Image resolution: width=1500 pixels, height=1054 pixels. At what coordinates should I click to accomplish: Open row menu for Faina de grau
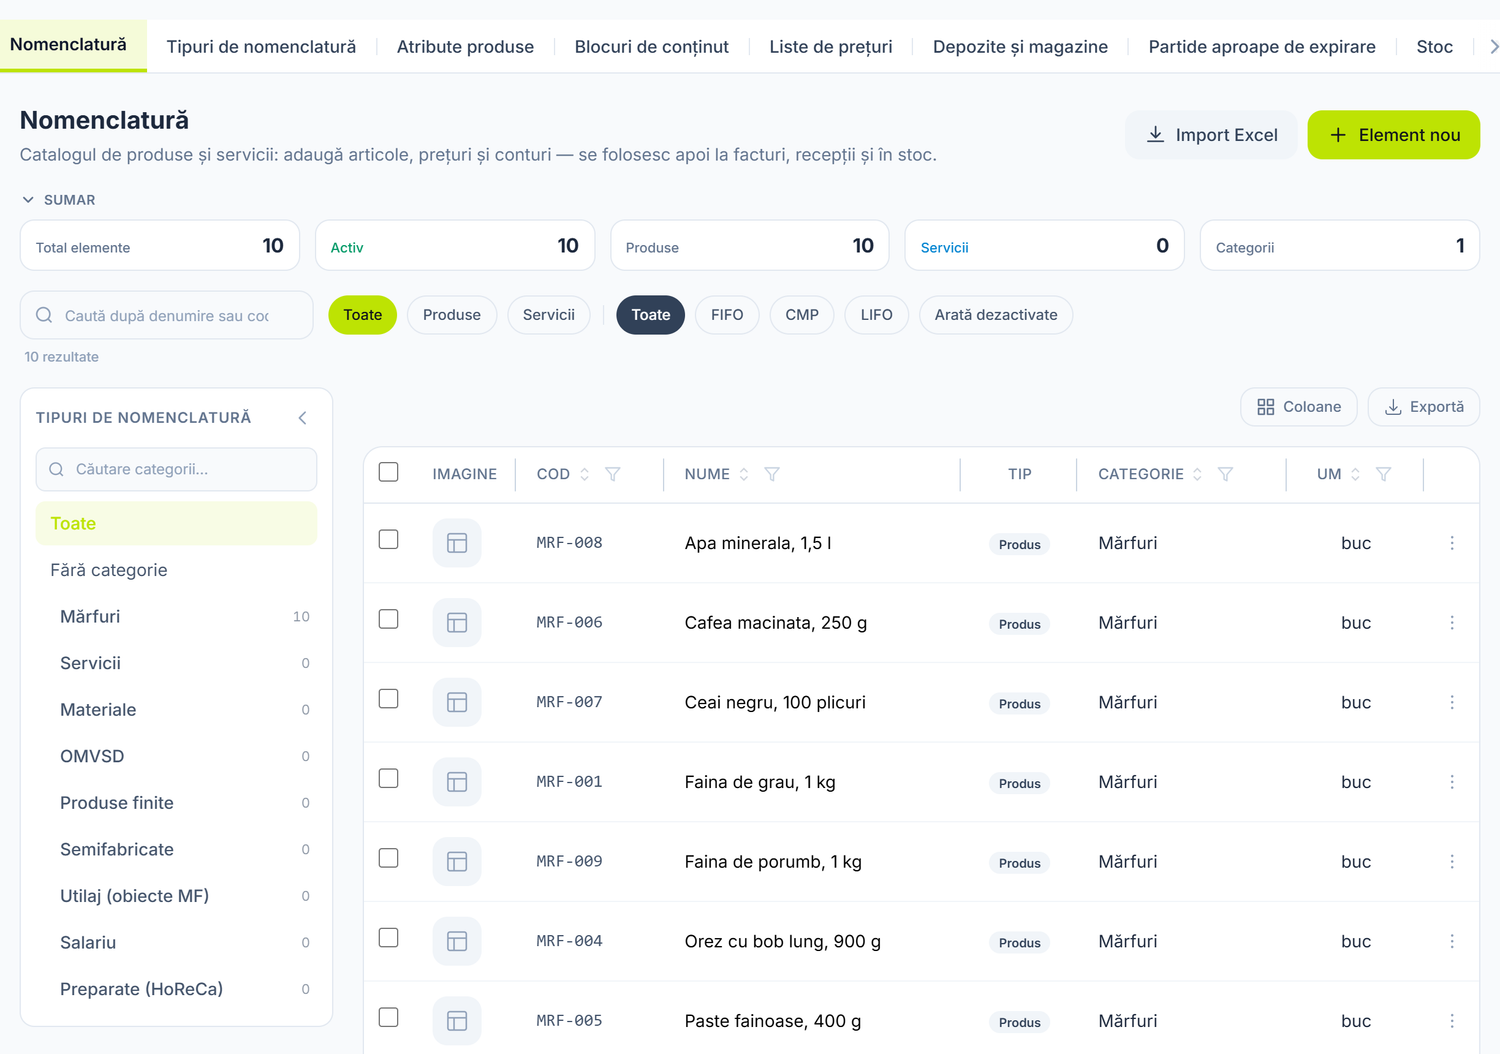(x=1452, y=782)
